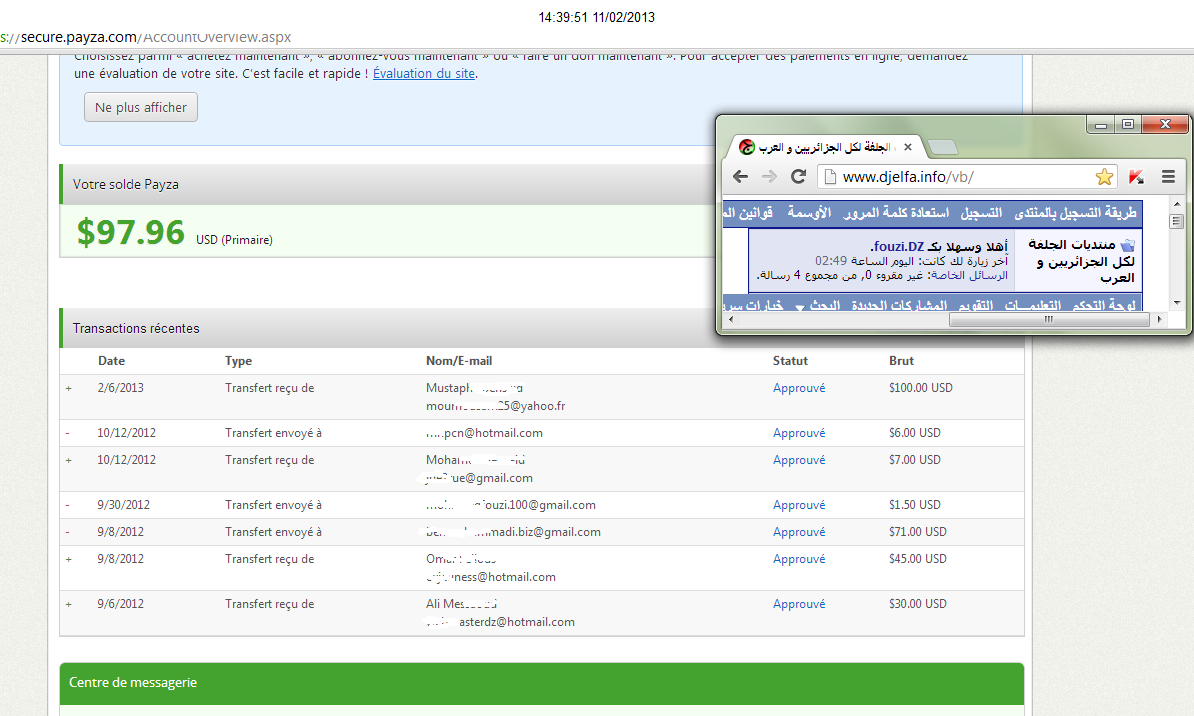
Task: Open the Évaluation du site link
Action: pyautogui.click(x=423, y=74)
